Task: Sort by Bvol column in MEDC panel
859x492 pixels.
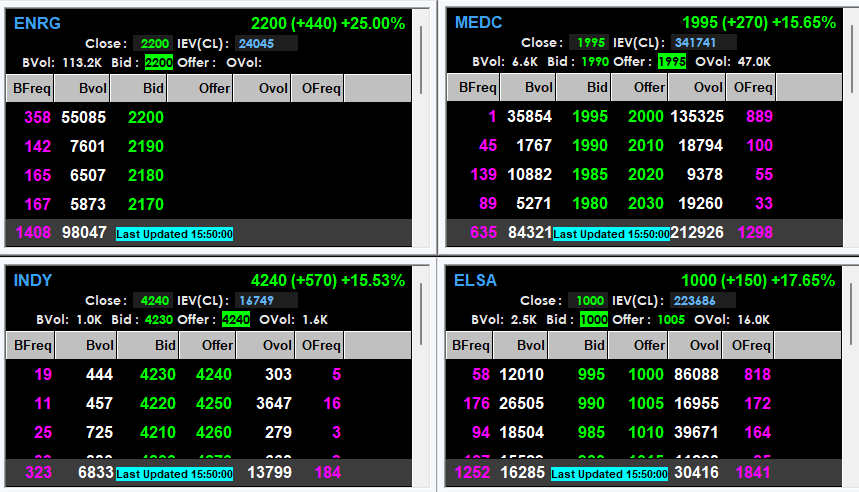Action: click(528, 88)
